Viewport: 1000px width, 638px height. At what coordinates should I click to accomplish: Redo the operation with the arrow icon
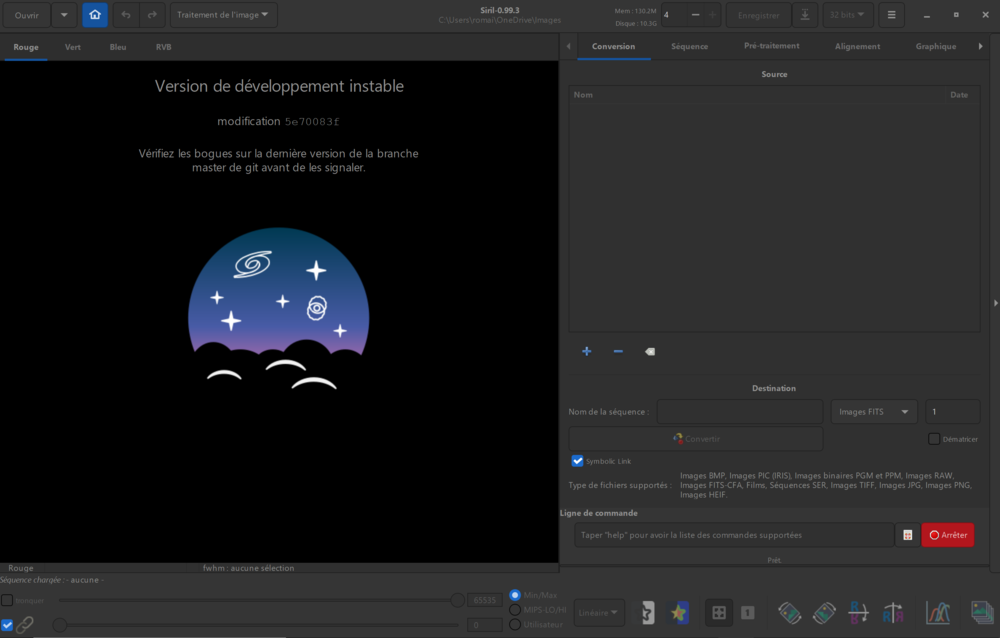[152, 15]
